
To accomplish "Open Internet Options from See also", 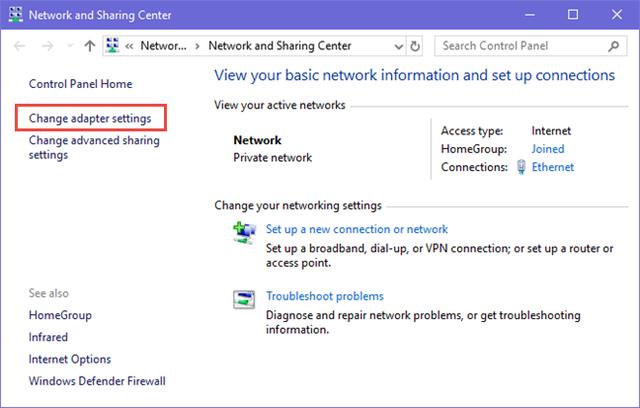I will pos(70,359).
